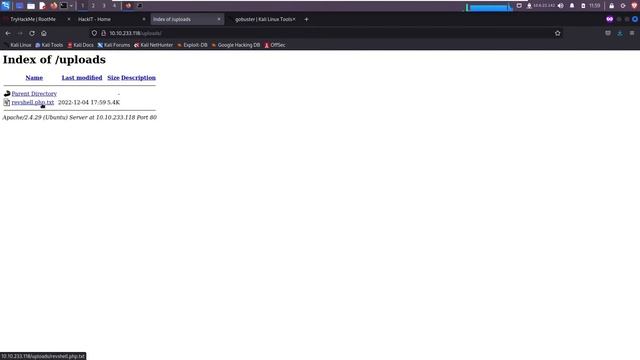The image size is (640, 360).
Task: Reload the current page
Action: point(32,33)
